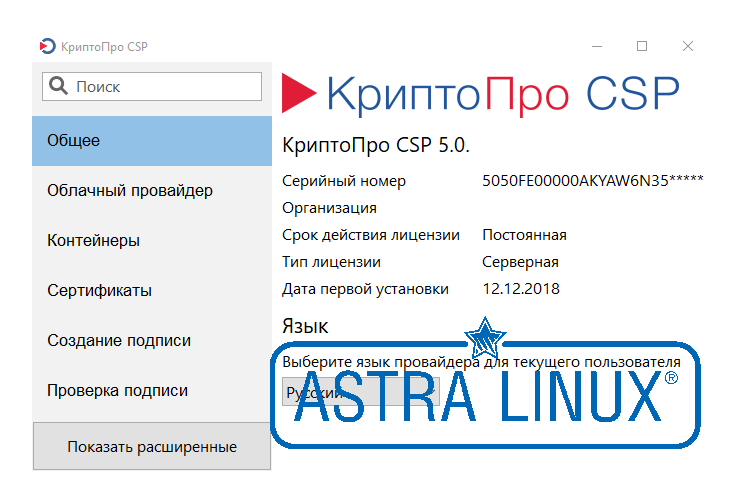Image resolution: width=741 pixels, height=503 pixels.
Task: Click the serial number 5050FE00000AKYAW6N35*****
Action: [x=593, y=181]
